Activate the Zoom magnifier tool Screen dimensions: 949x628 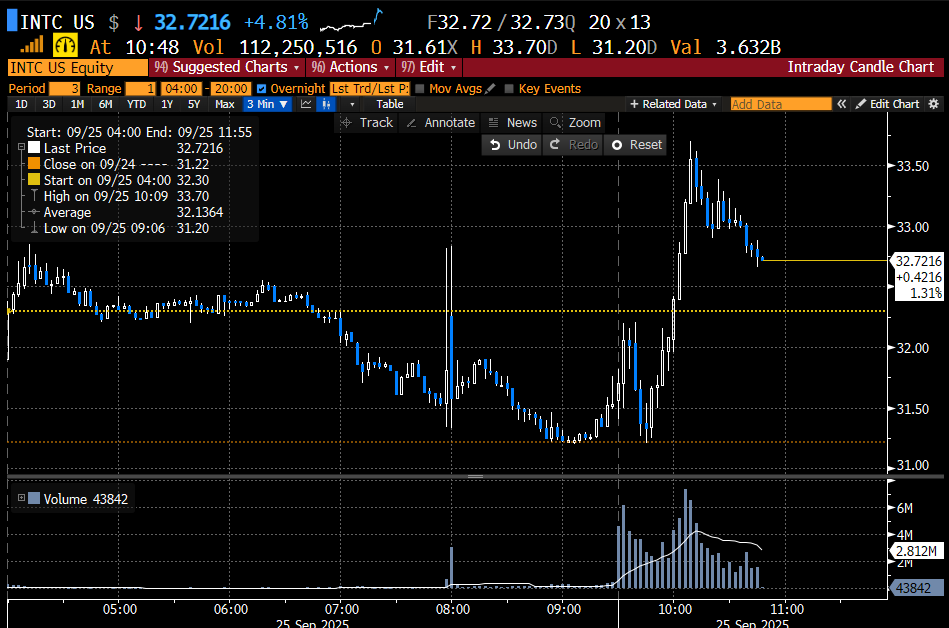point(575,123)
